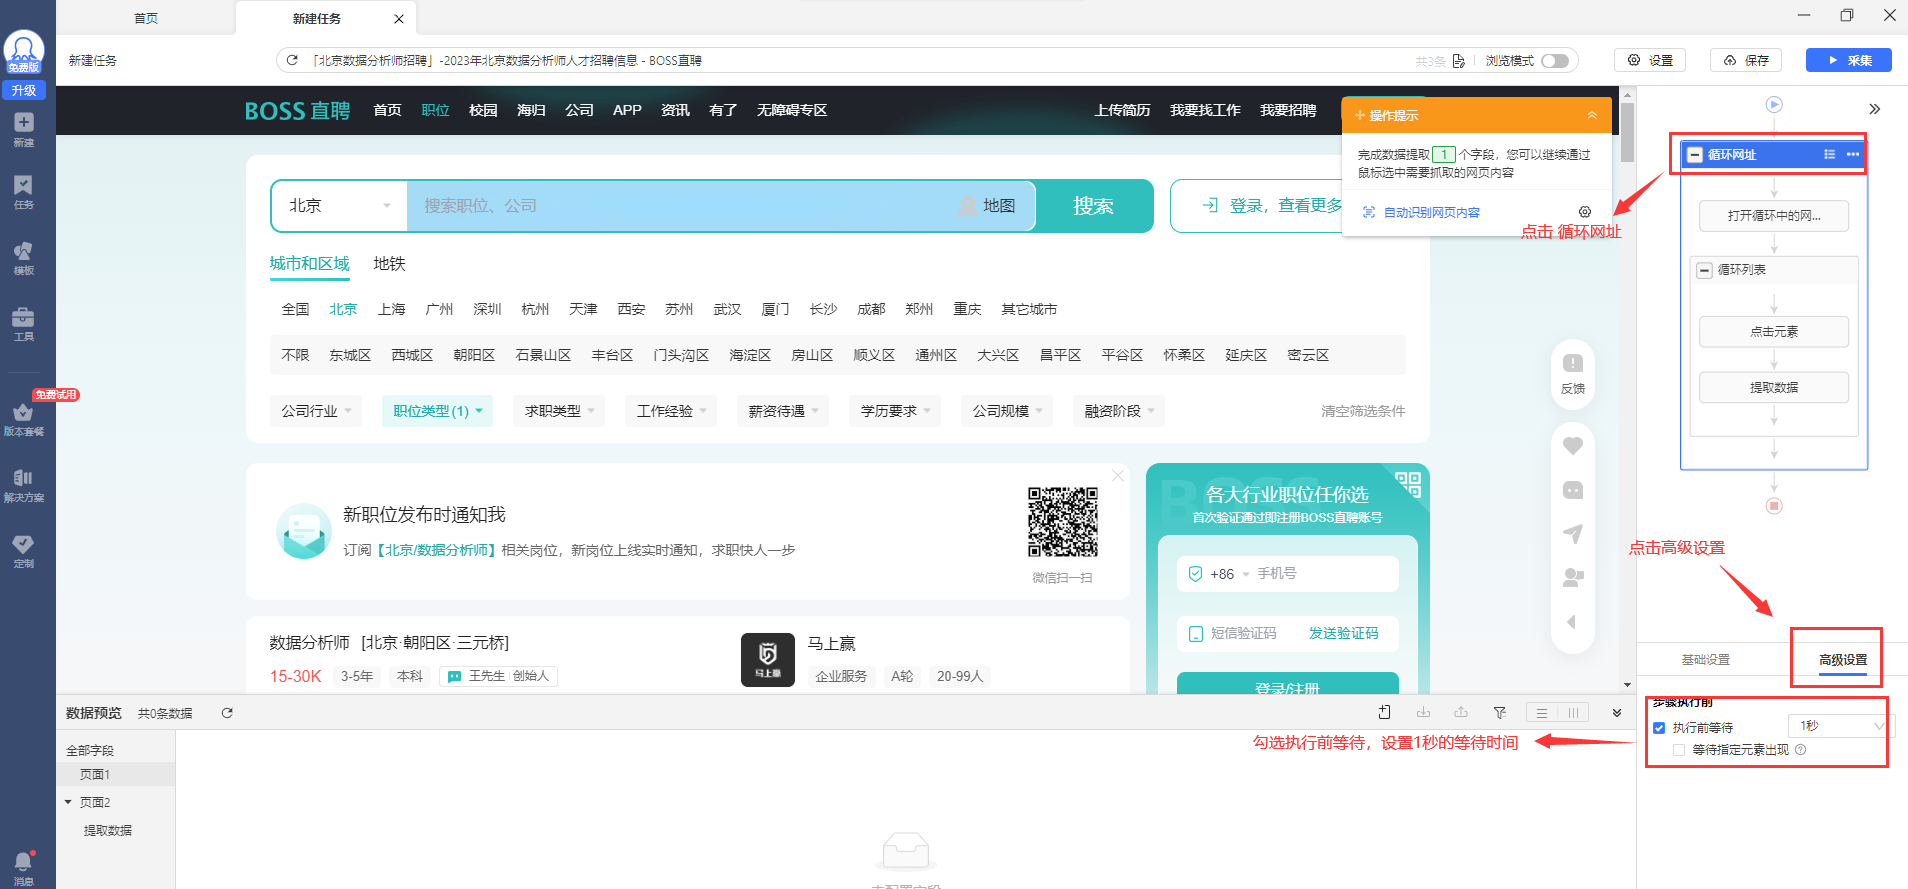Toggle 浏览模式 switch
Viewport: 1908px width, 889px height.
pos(1555,61)
